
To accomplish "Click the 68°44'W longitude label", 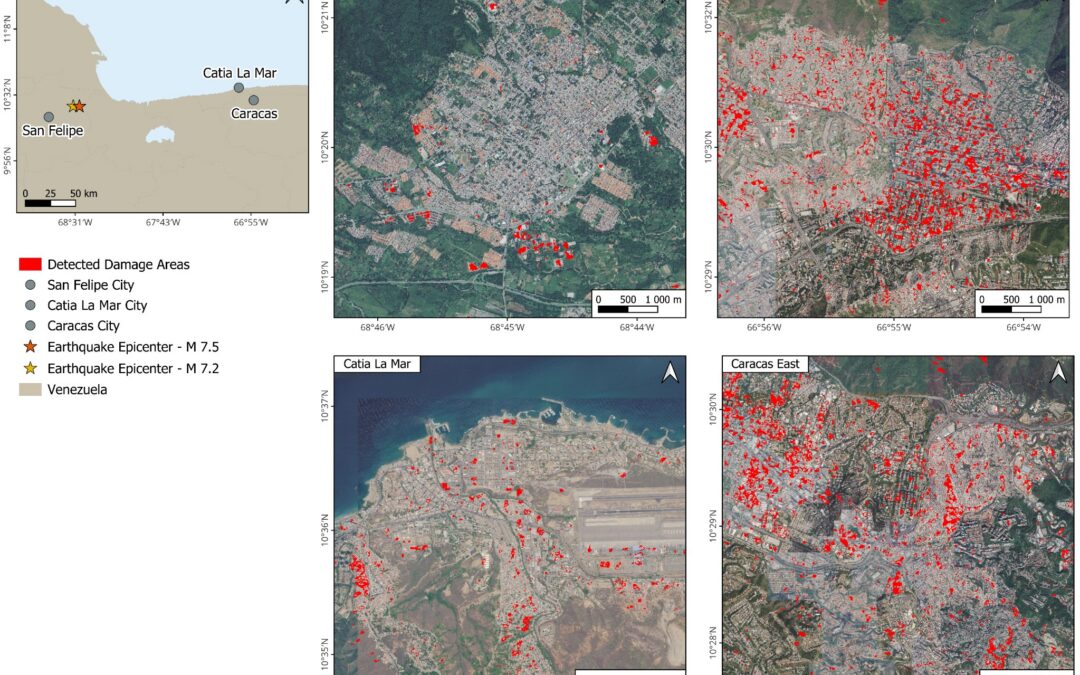I will pyautogui.click(x=636, y=327).
